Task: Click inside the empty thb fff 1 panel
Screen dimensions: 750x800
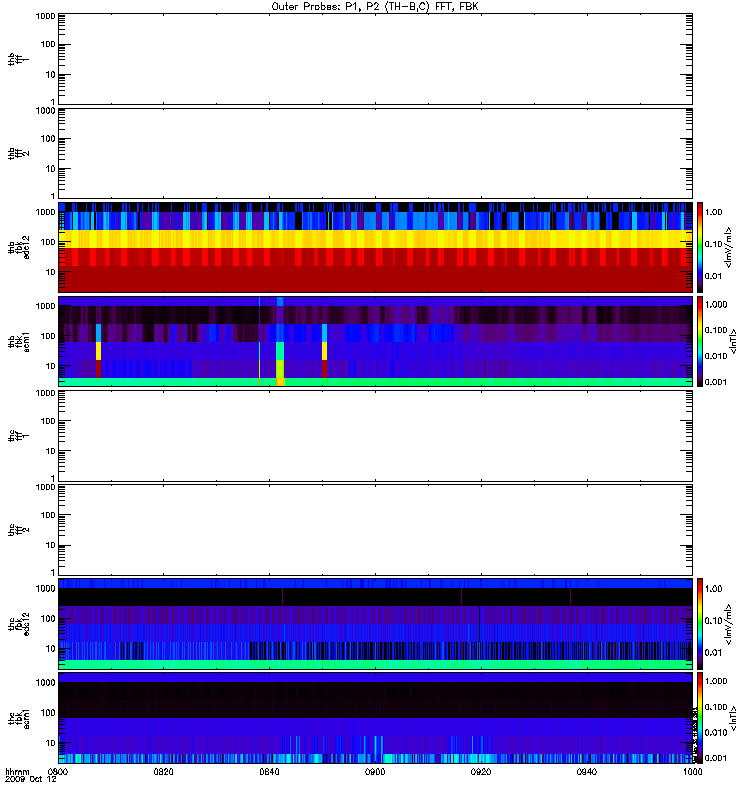Action: coord(375,59)
